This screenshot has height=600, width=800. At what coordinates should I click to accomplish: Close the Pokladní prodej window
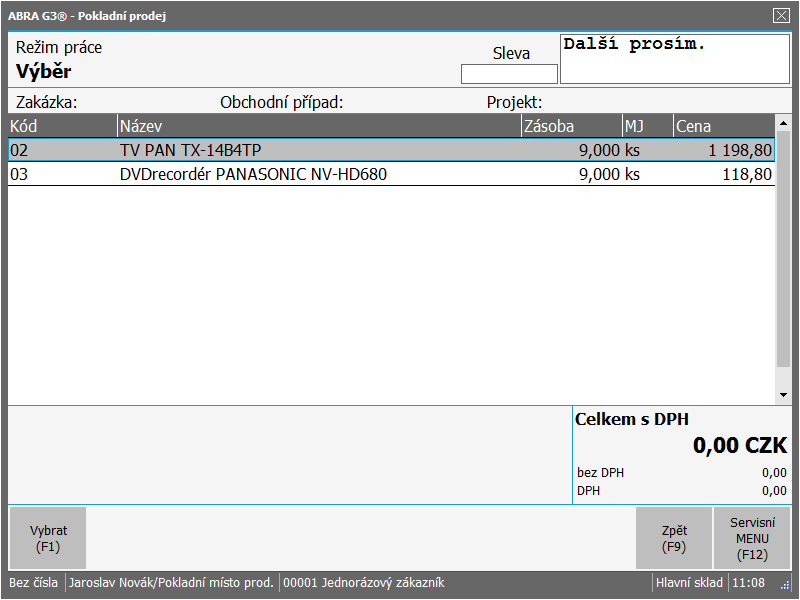[781, 15]
